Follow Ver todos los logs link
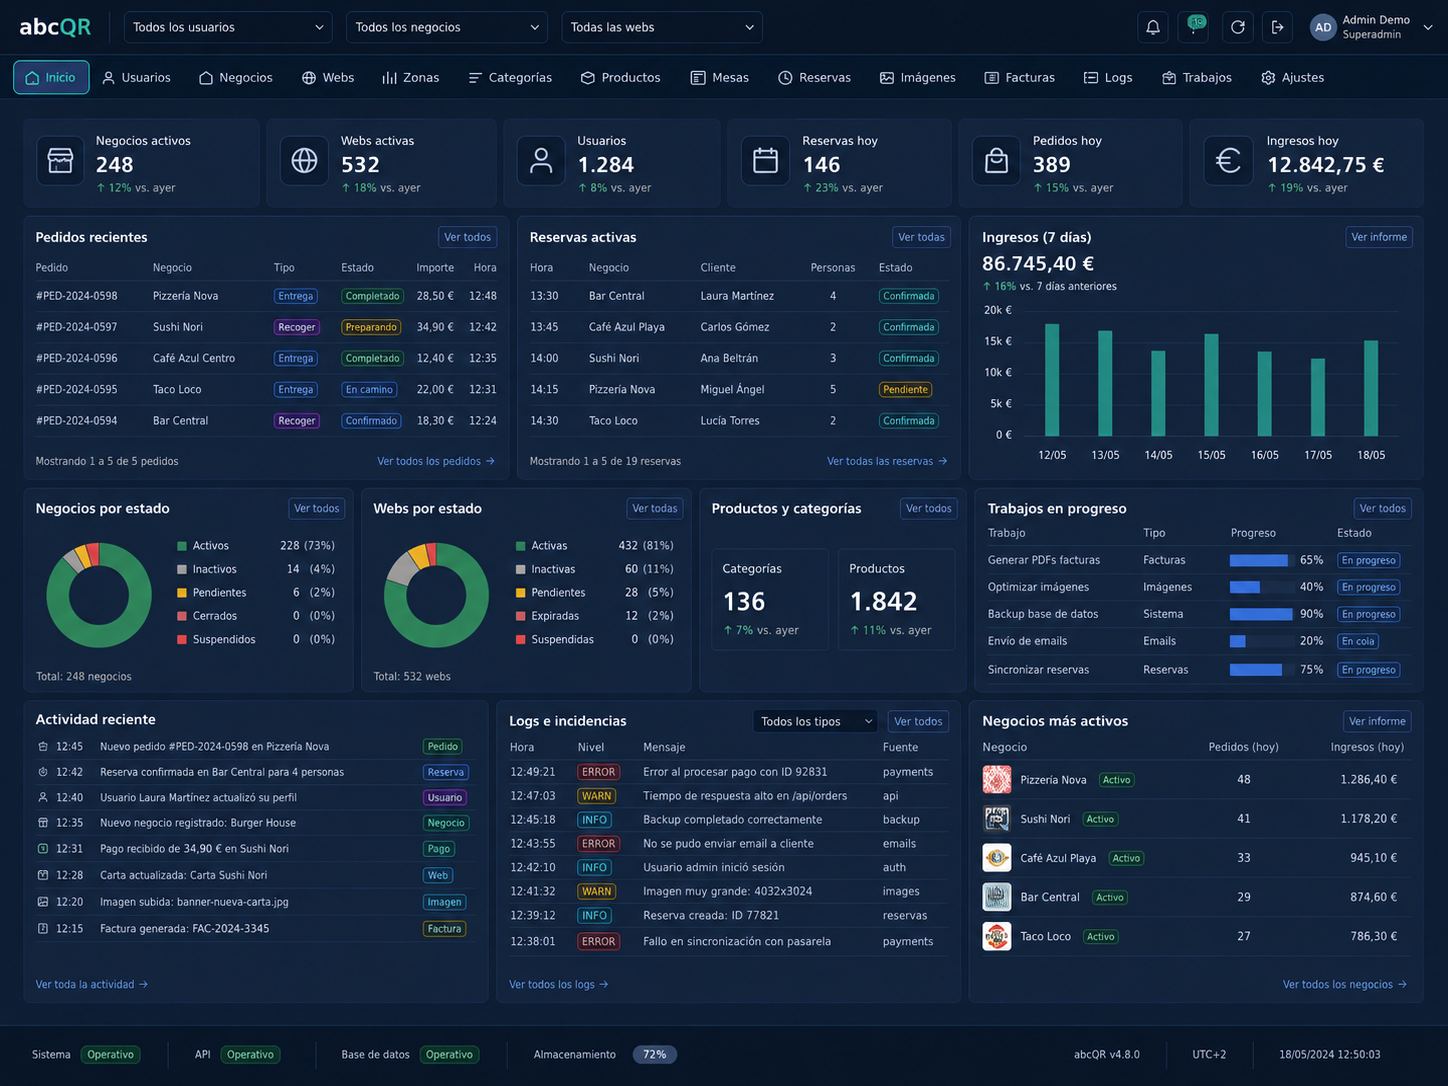1448x1086 pixels. 559,984
